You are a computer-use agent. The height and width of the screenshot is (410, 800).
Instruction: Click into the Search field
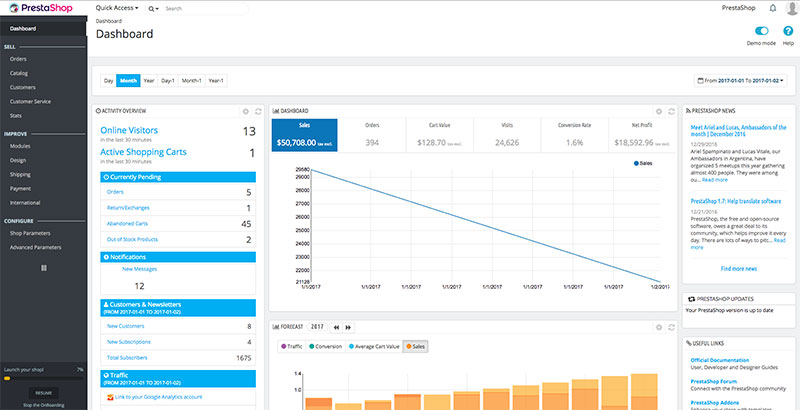click(204, 9)
